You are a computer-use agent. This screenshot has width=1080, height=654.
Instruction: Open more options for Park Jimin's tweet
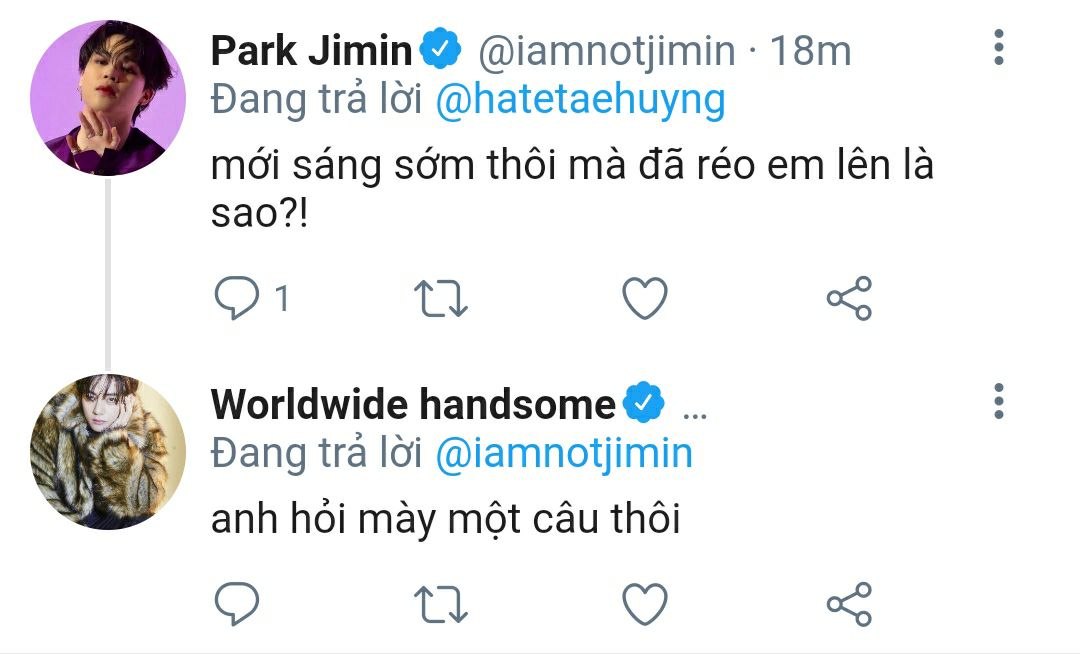point(999,48)
